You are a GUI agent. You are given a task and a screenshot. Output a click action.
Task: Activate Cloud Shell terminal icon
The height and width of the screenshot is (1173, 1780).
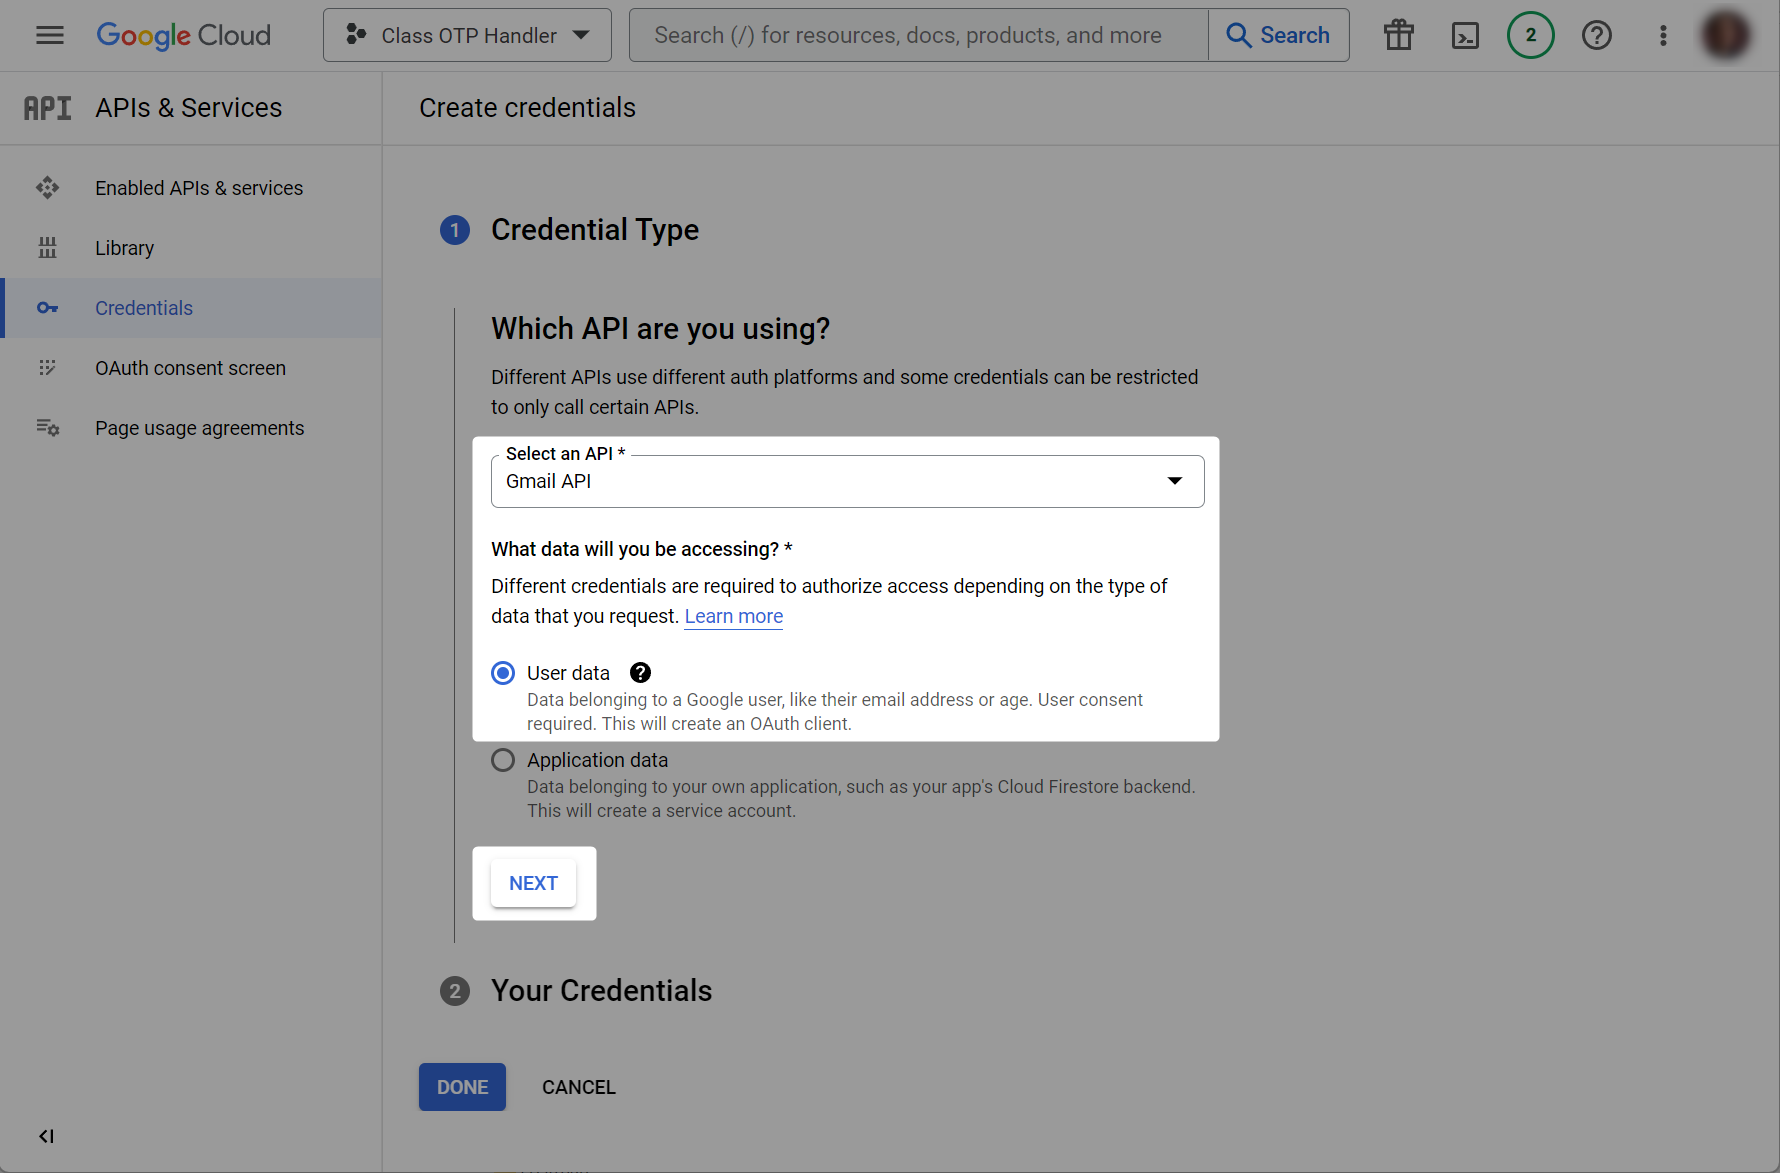pos(1465,35)
